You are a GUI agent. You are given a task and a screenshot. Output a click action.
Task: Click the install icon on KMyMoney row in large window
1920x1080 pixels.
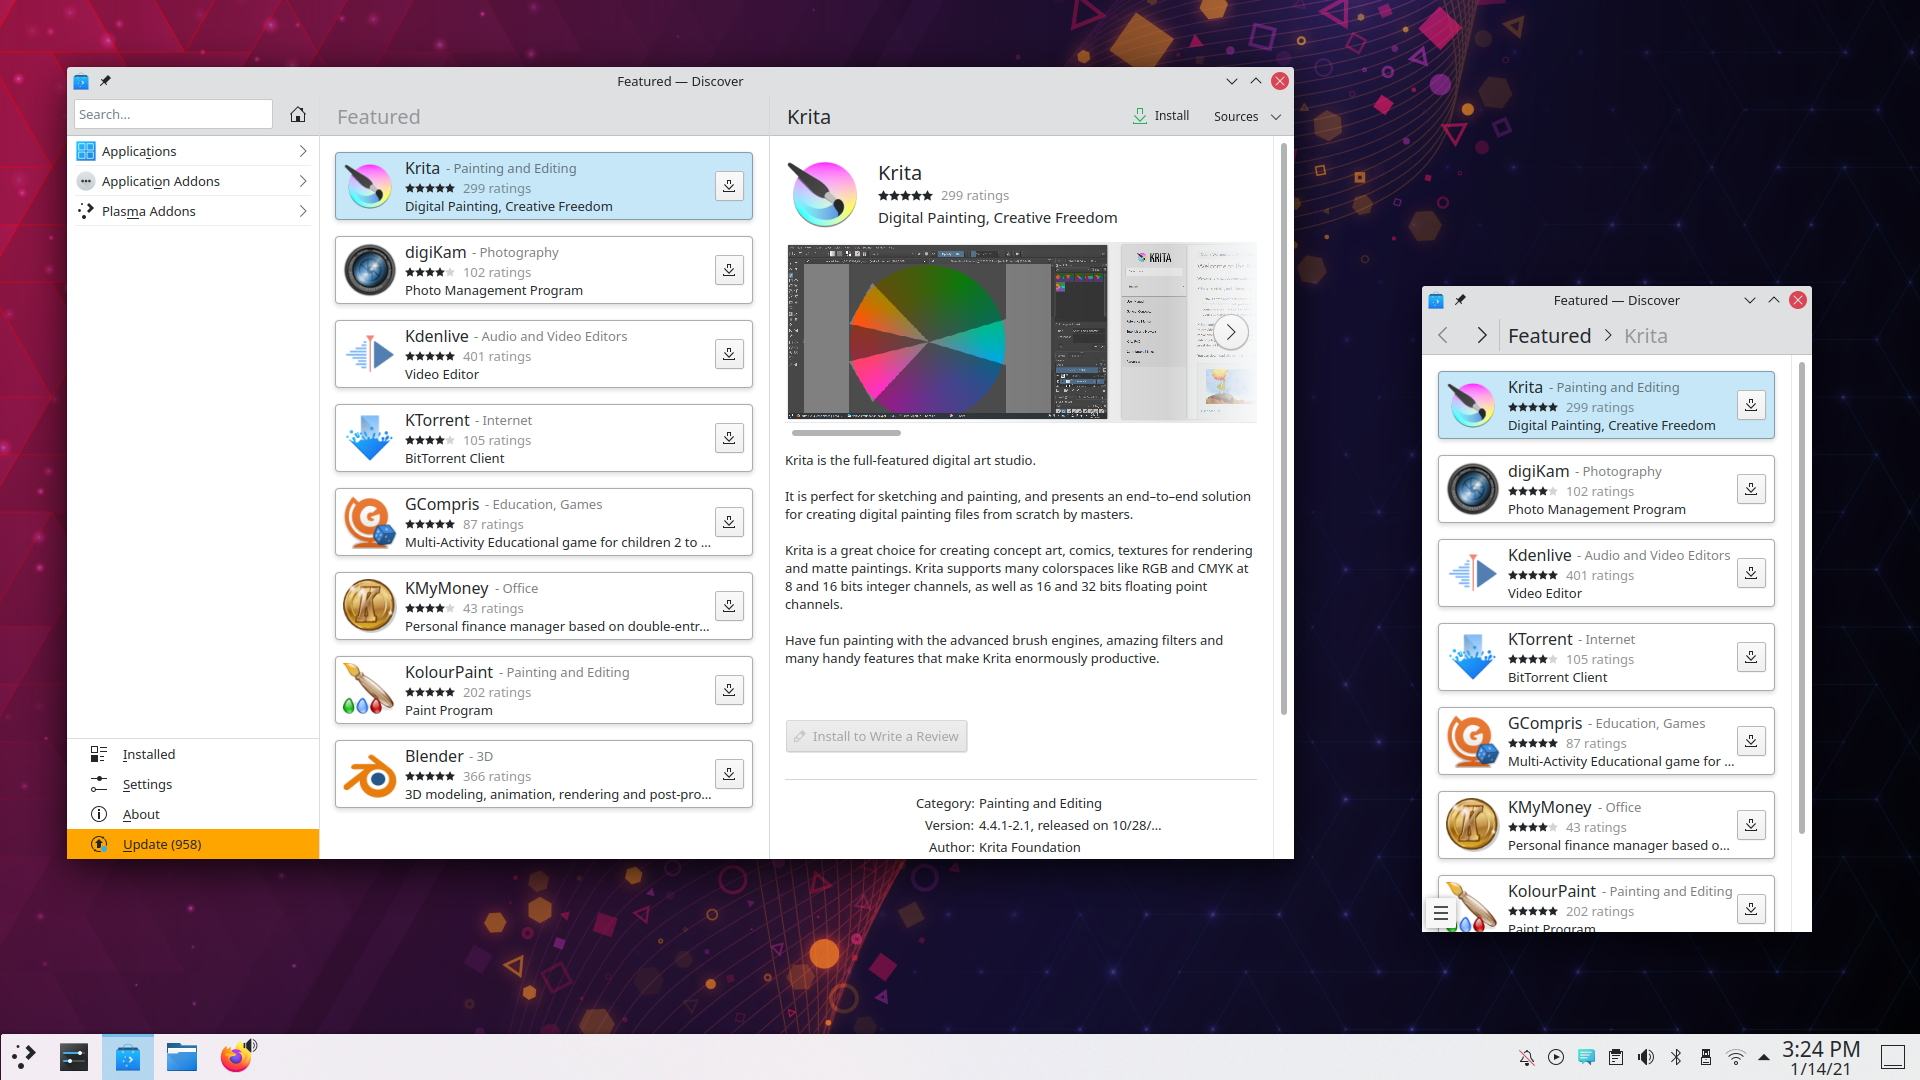[729, 606]
